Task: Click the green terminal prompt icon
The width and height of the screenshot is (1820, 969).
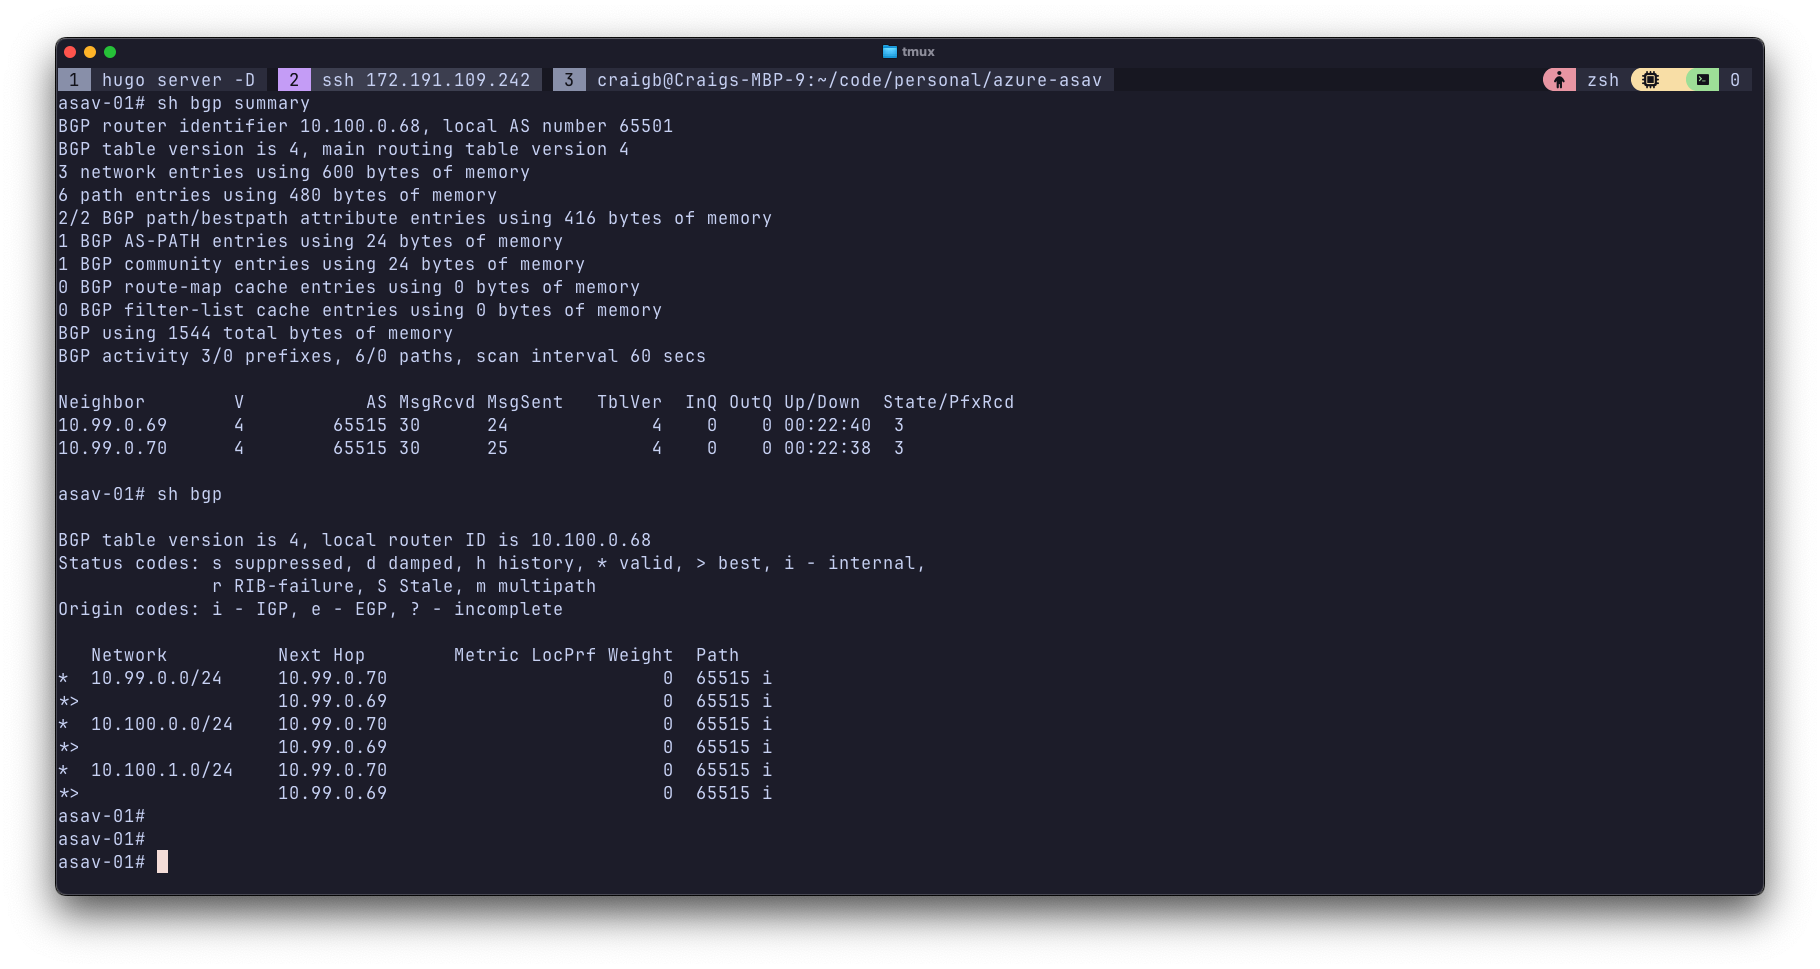Action: click(1702, 80)
